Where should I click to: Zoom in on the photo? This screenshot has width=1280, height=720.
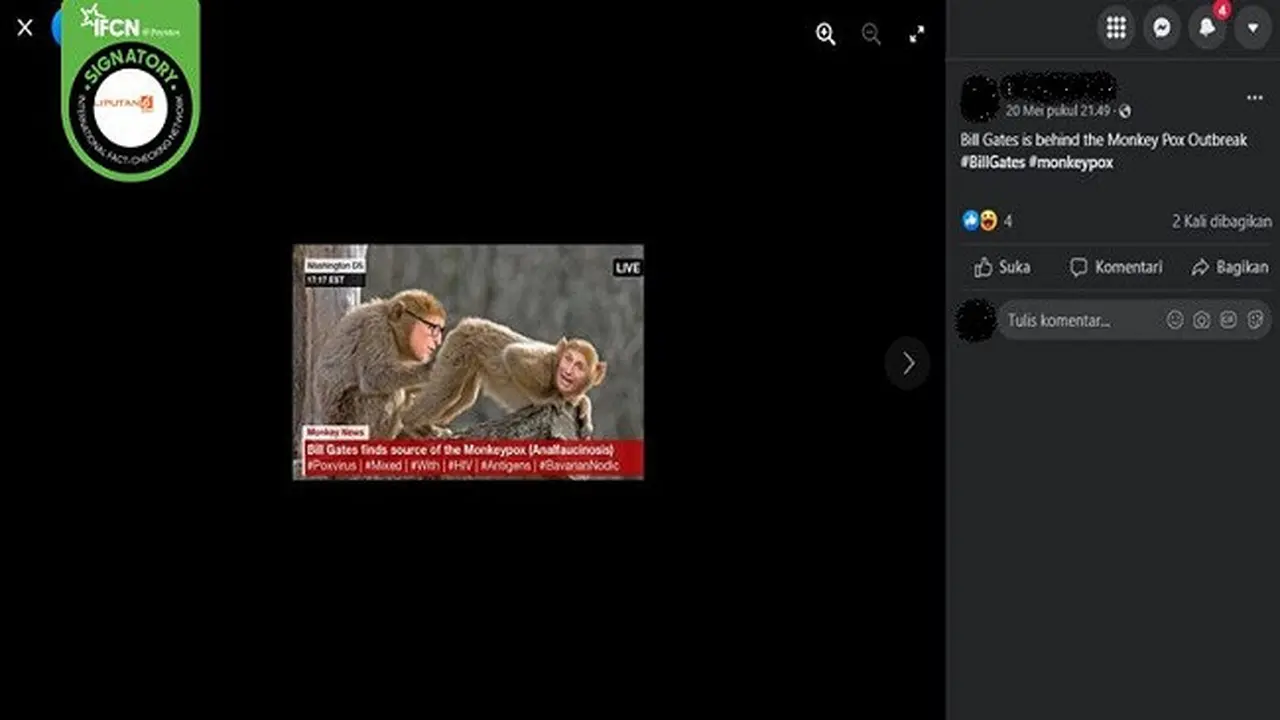(825, 34)
